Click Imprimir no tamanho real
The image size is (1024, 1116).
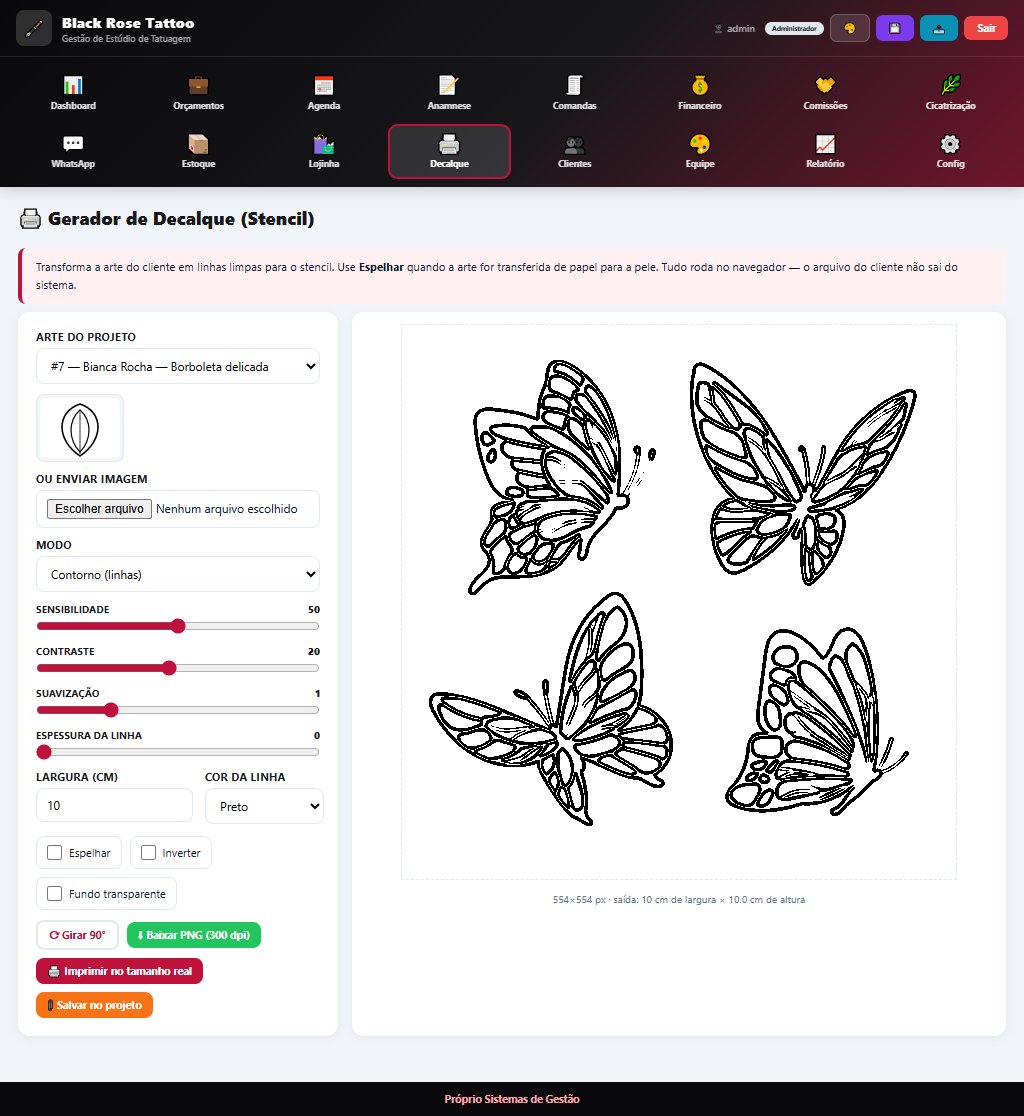[x=120, y=971]
